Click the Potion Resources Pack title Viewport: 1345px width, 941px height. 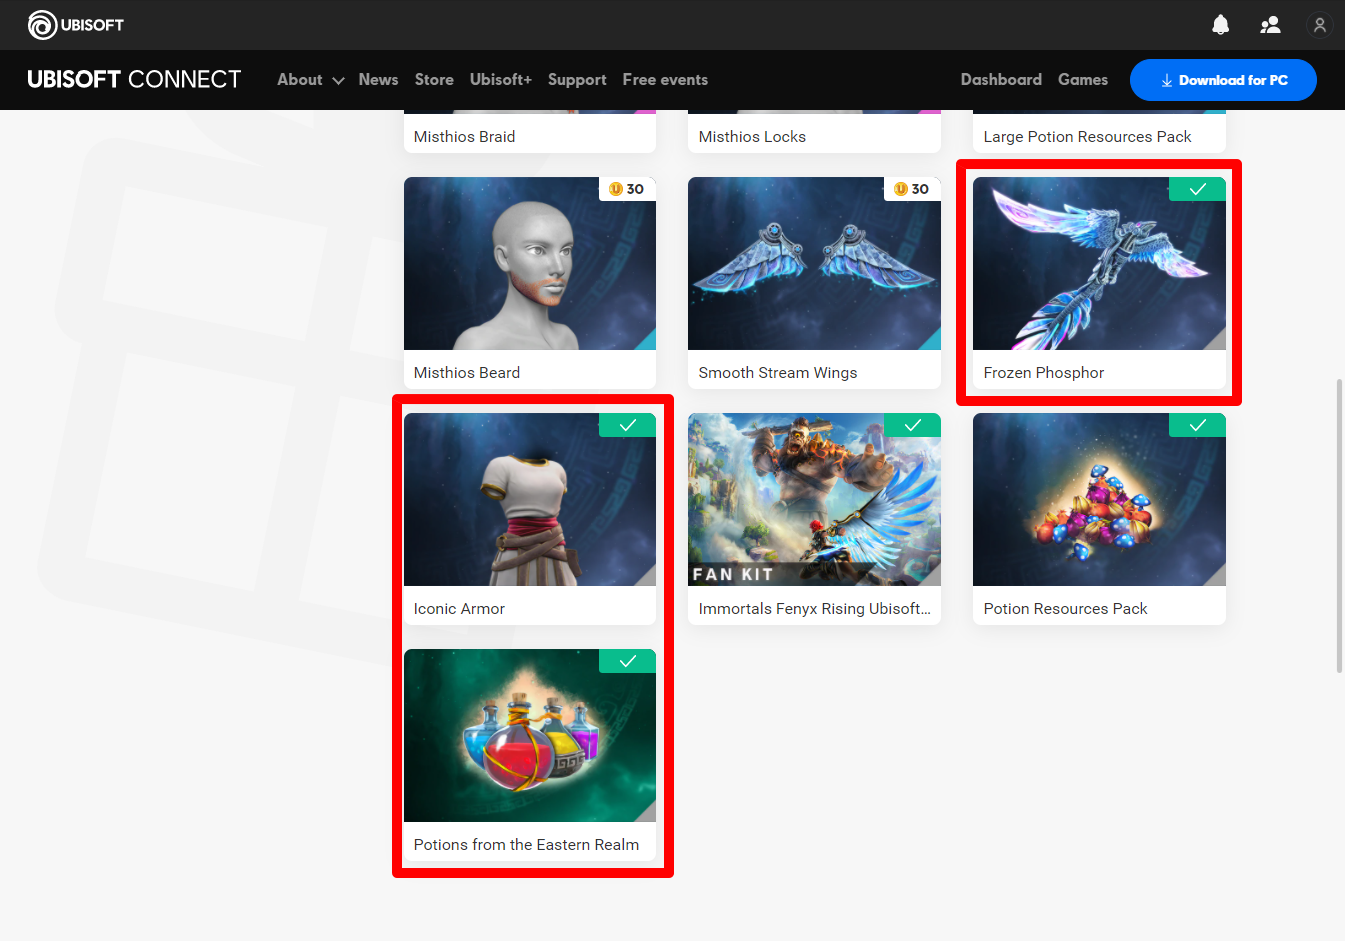click(1065, 609)
